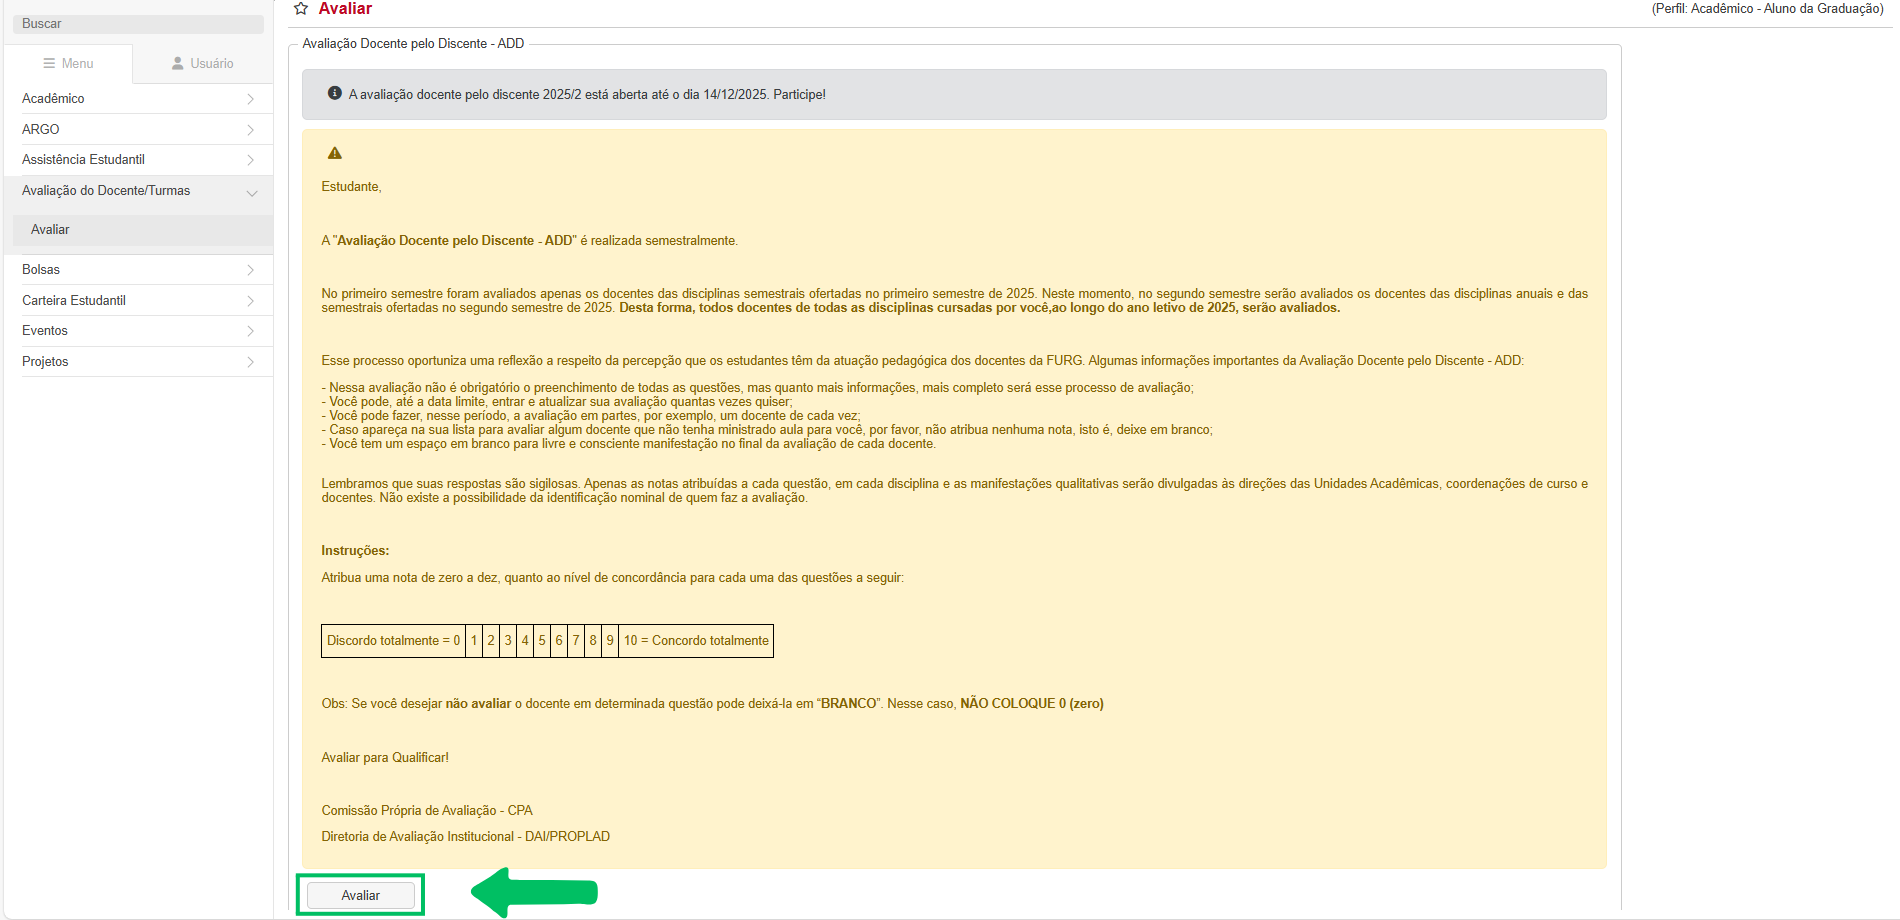This screenshot has width=1900, height=920.
Task: Expand the Bolsas chevron
Action: click(250, 270)
